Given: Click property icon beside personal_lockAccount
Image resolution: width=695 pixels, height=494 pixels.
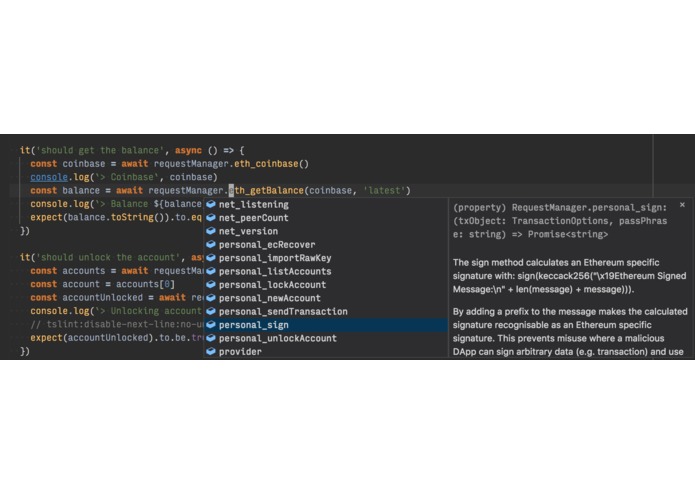Looking at the screenshot, I should pos(211,284).
